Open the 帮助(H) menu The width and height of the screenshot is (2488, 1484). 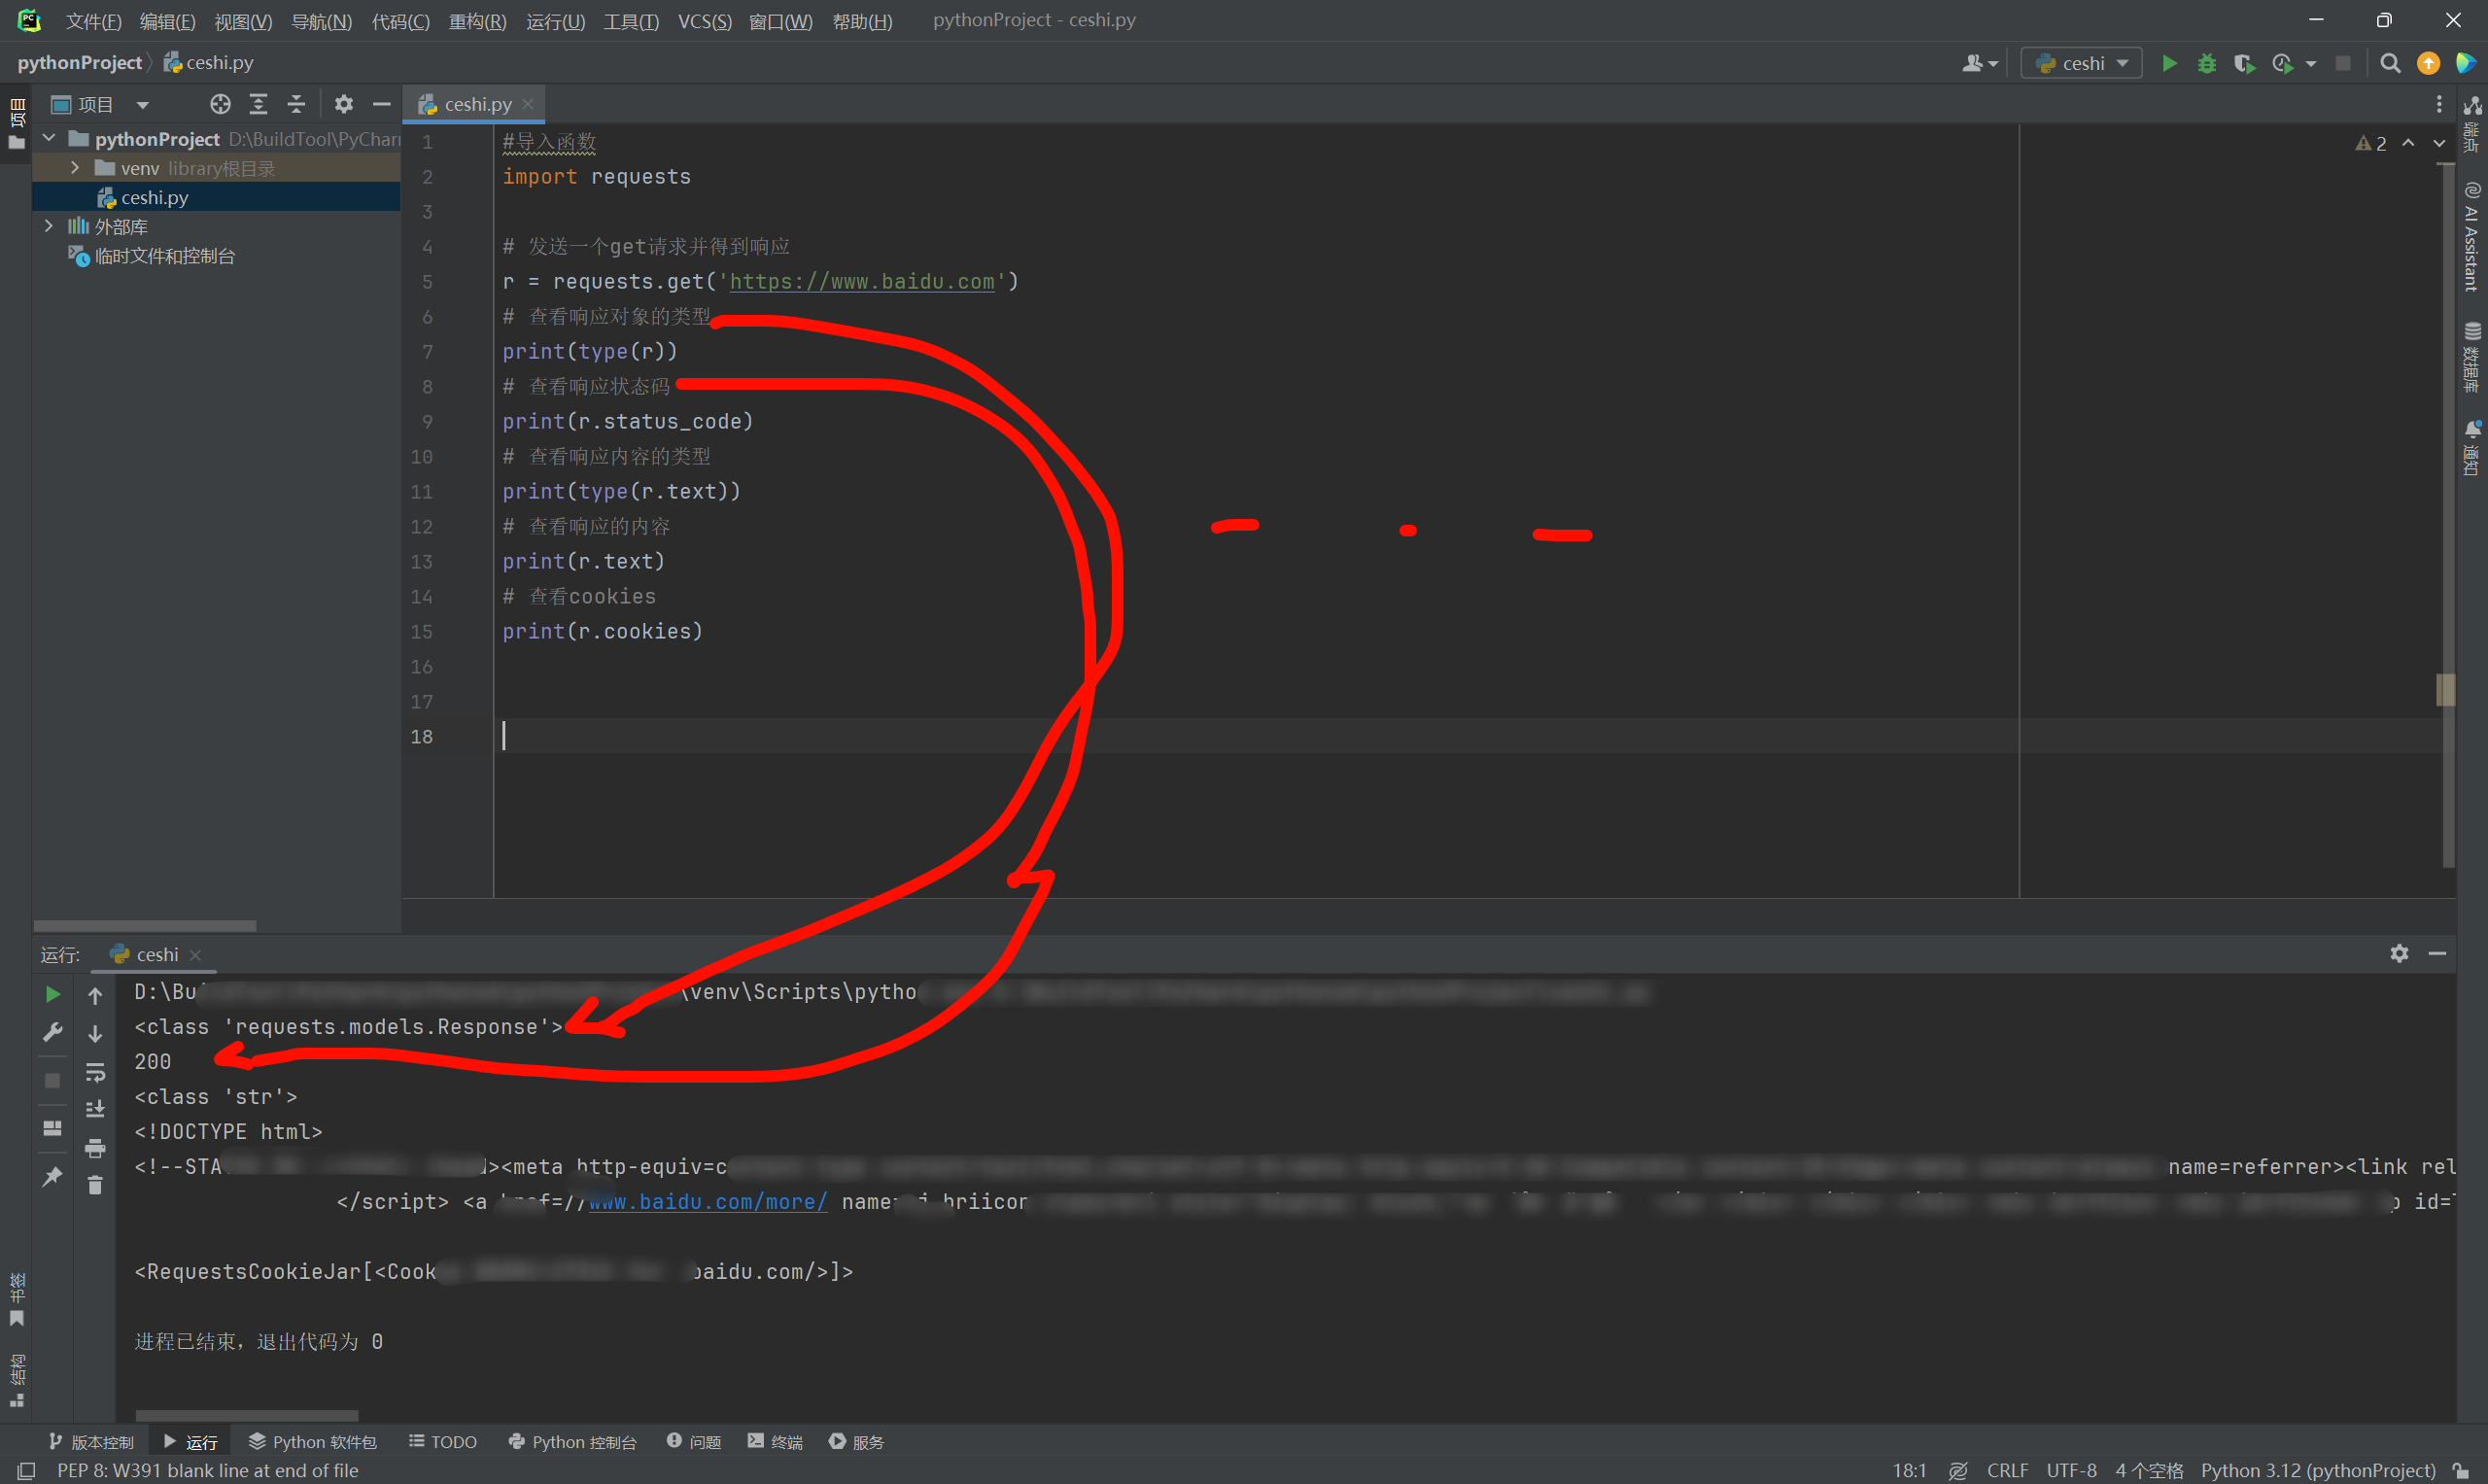(x=862, y=21)
